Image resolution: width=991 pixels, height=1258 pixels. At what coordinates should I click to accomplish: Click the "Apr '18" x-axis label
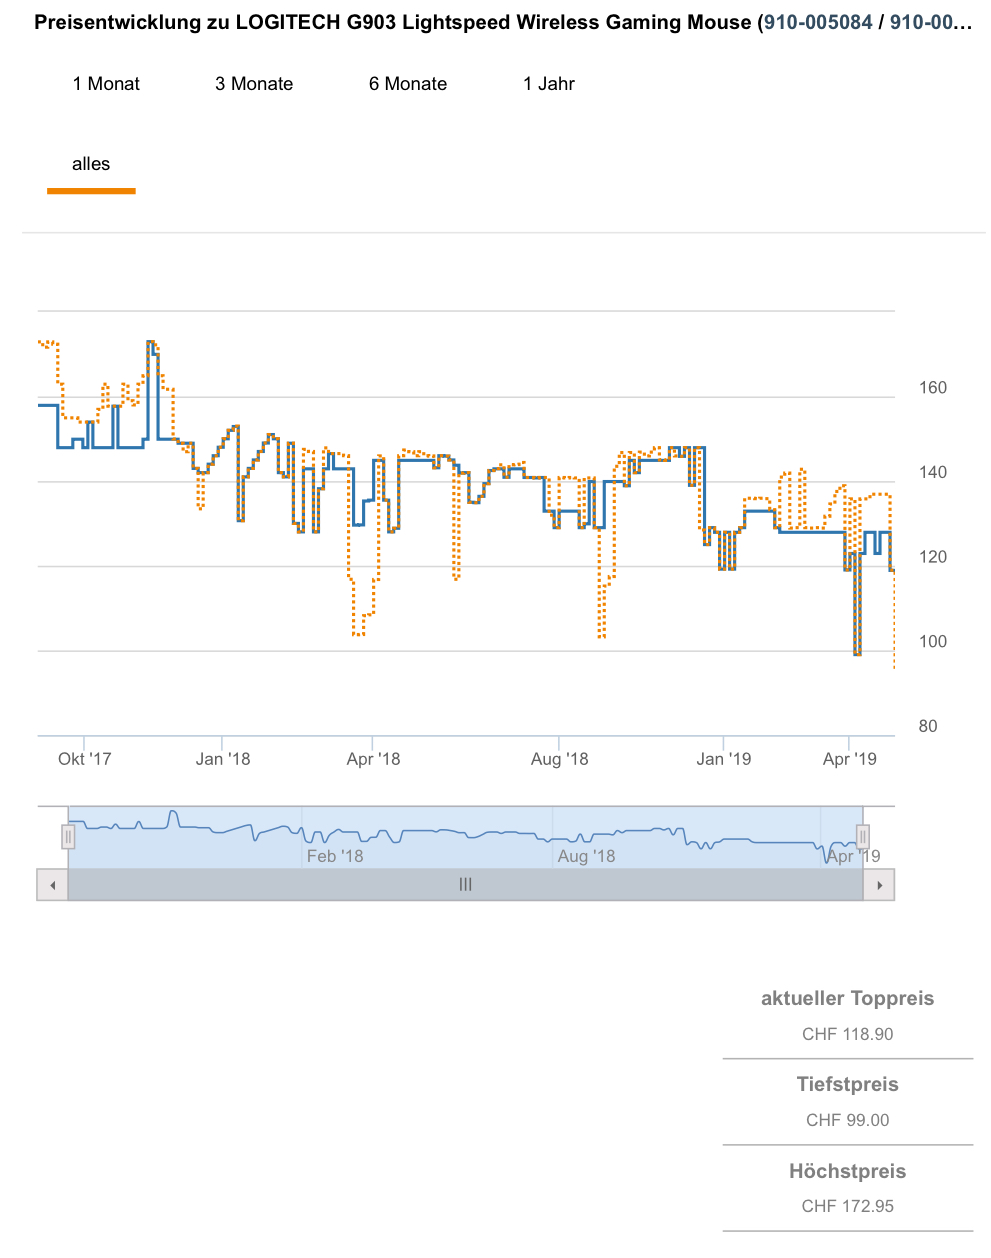tap(373, 759)
